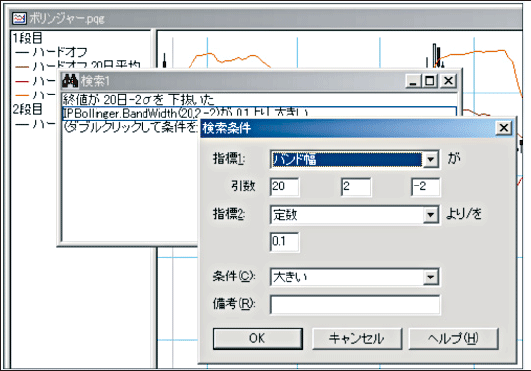Maximize the 検索1 window
The width and height of the screenshot is (531, 371).
430,81
